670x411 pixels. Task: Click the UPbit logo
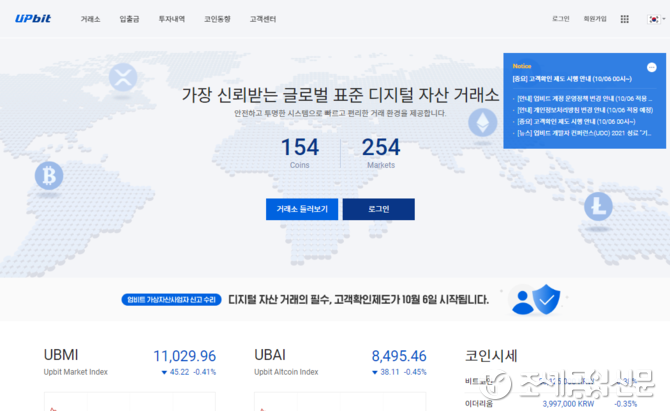coord(33,19)
